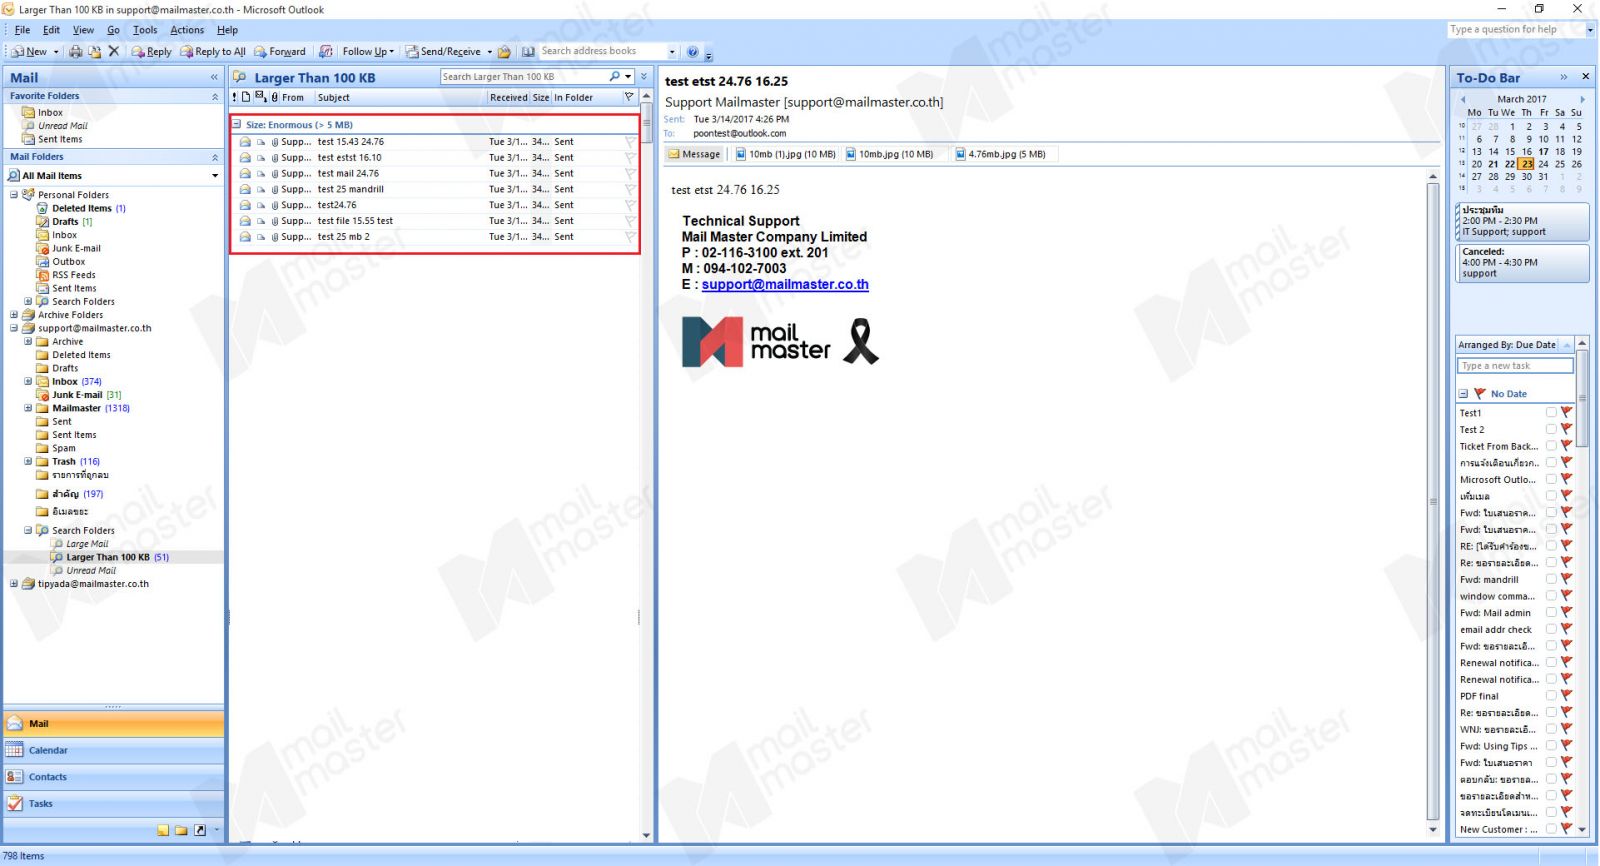Open the Follow Up dropdown
Viewport: 1600px width, 866px height.
coord(368,52)
